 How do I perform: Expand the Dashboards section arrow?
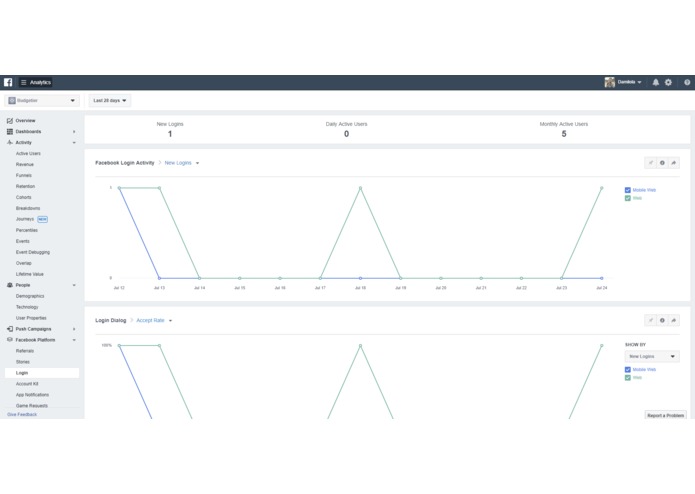[74, 132]
